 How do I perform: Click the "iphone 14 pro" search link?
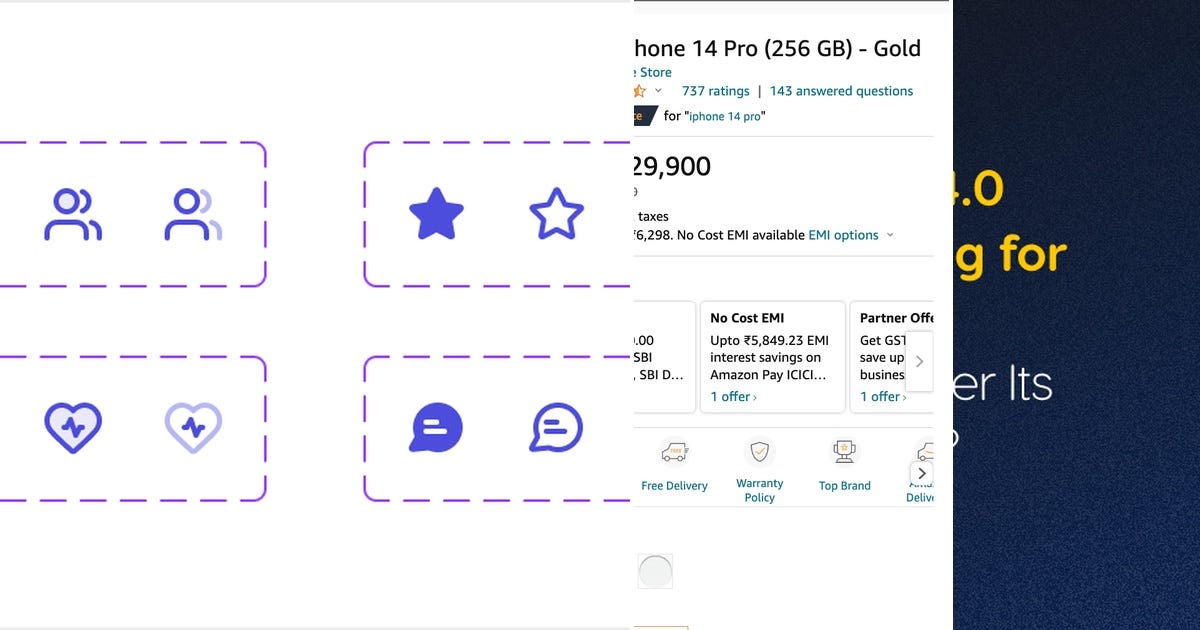point(725,116)
